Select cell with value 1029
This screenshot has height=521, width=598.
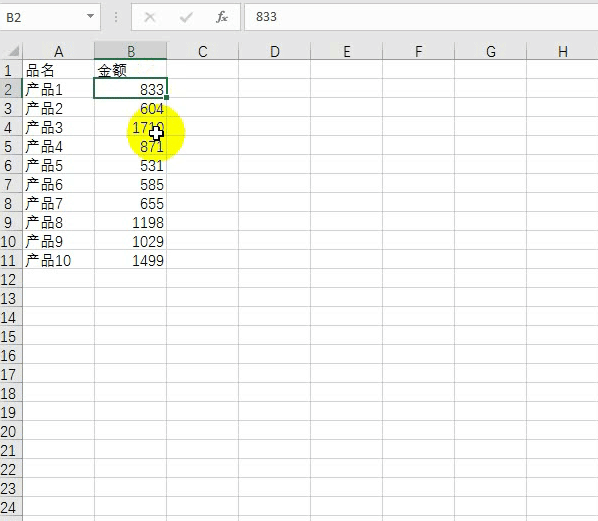point(130,241)
